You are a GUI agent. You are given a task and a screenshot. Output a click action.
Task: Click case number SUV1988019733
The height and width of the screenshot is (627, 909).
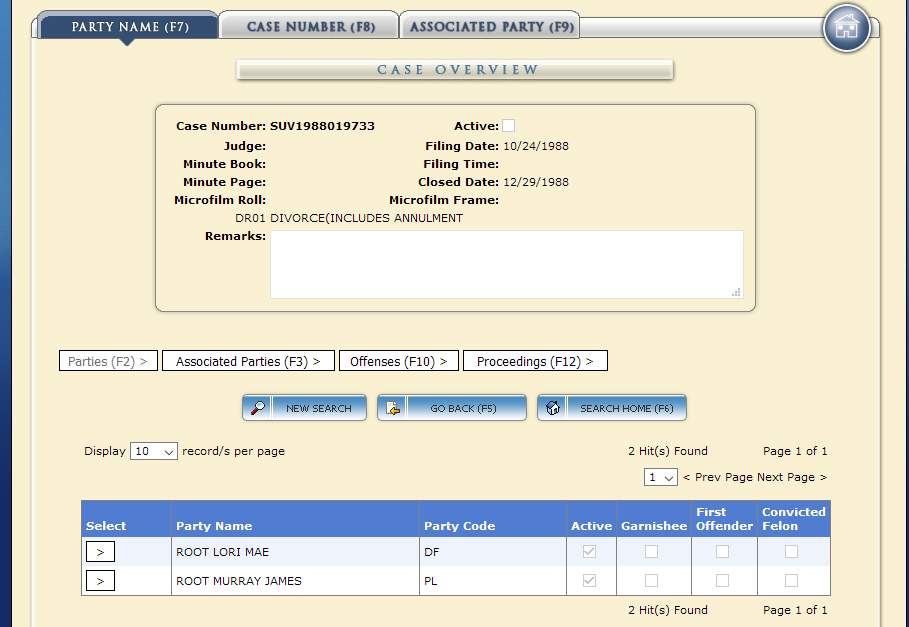[x=322, y=126]
